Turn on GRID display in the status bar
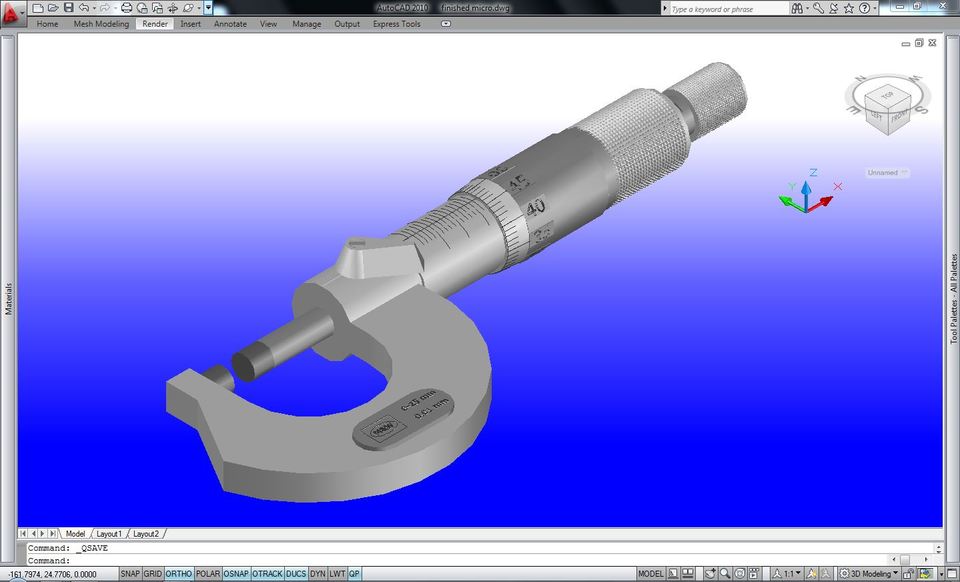 [150, 573]
